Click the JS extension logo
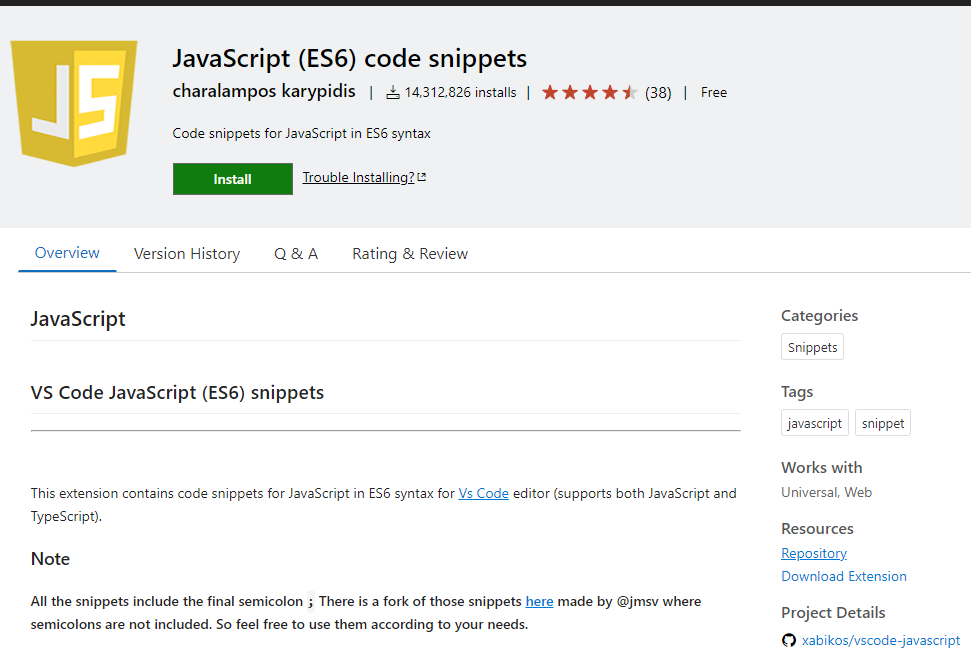Image resolution: width=971 pixels, height=648 pixels. [x=74, y=103]
